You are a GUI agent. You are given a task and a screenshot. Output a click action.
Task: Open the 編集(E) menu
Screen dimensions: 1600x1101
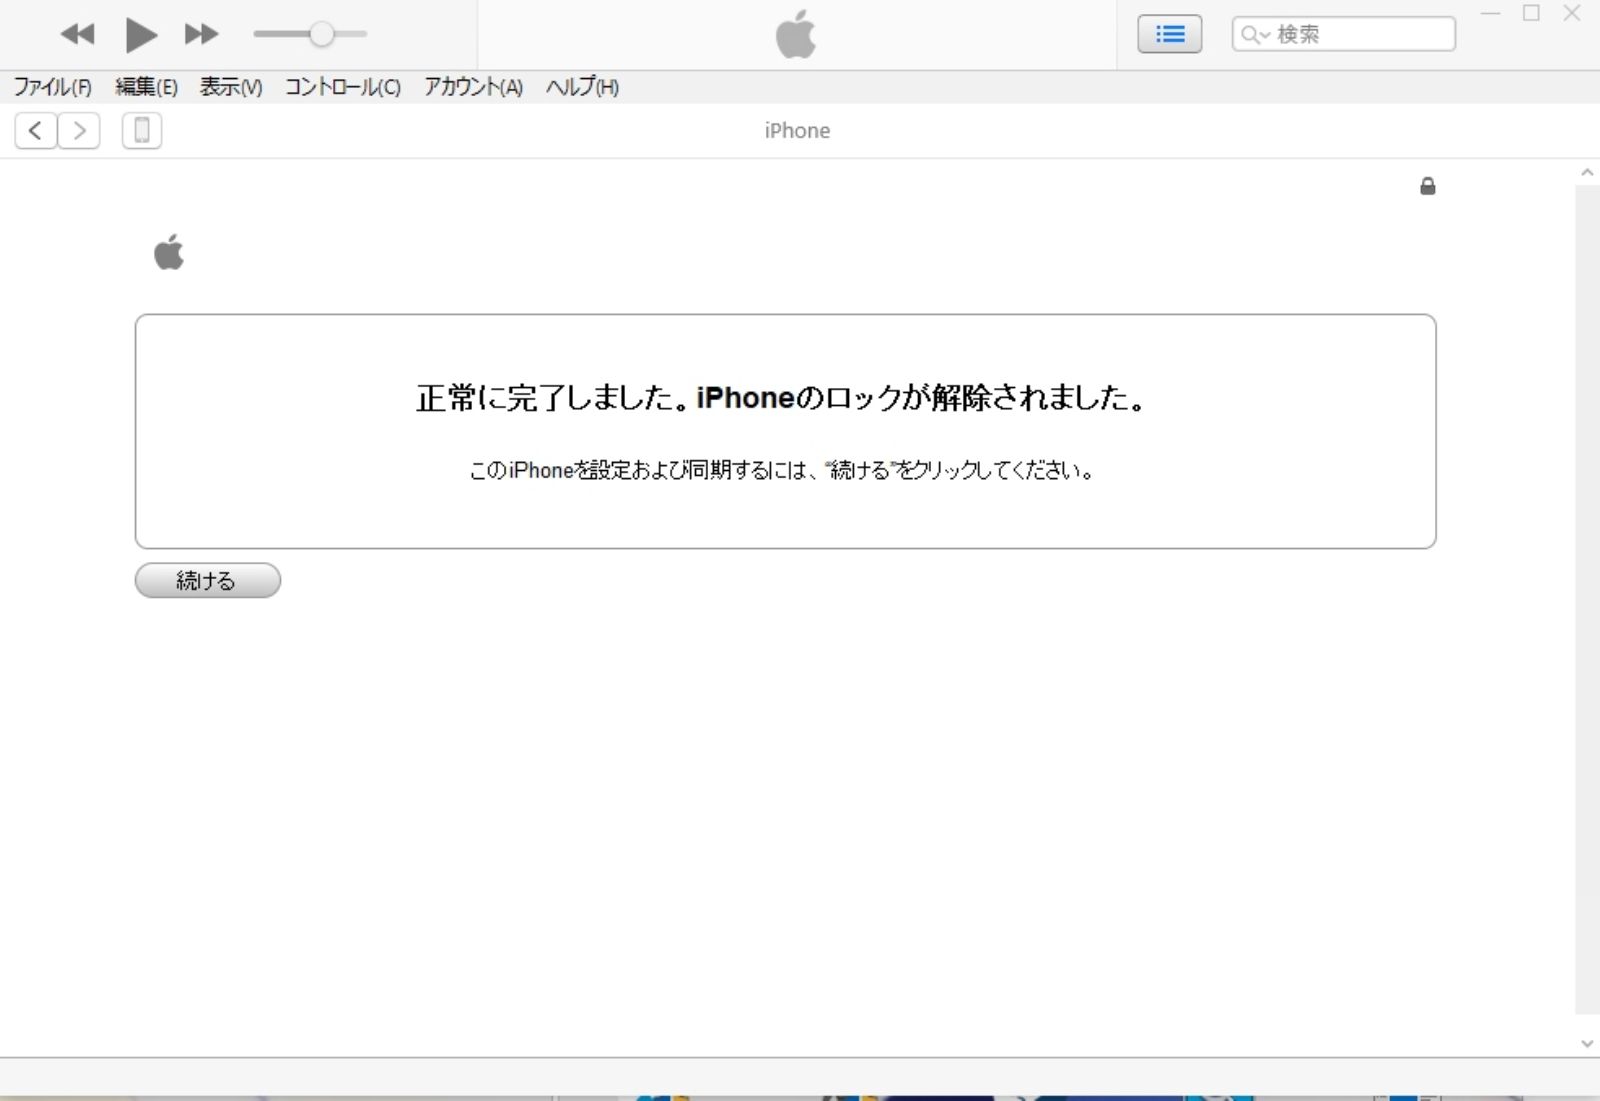point(146,87)
